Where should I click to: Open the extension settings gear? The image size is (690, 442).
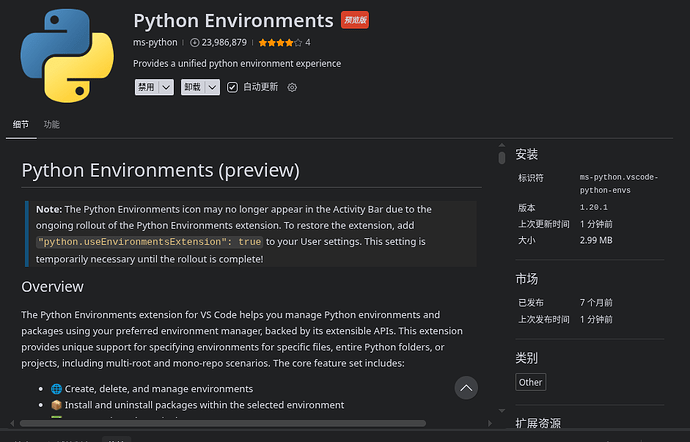[292, 87]
